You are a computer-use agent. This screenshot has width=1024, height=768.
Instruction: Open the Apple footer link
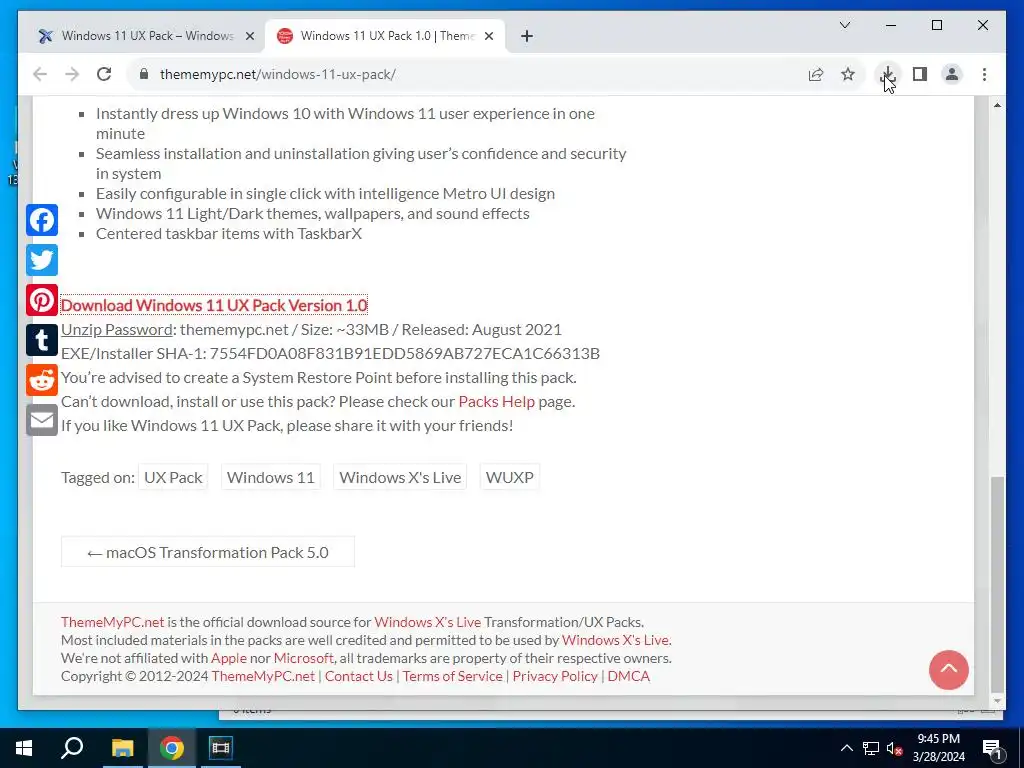point(229,658)
